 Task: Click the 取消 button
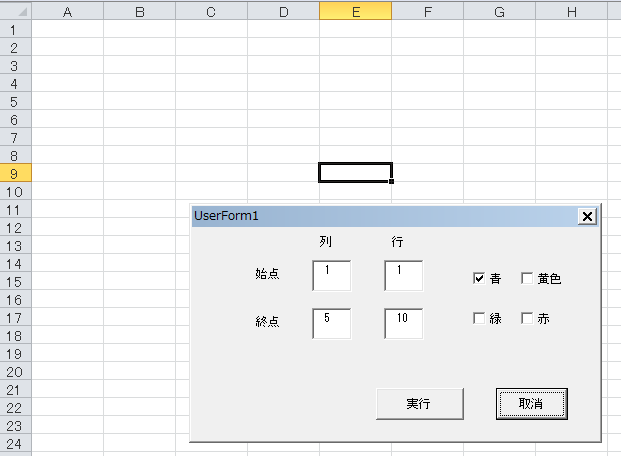(531, 404)
